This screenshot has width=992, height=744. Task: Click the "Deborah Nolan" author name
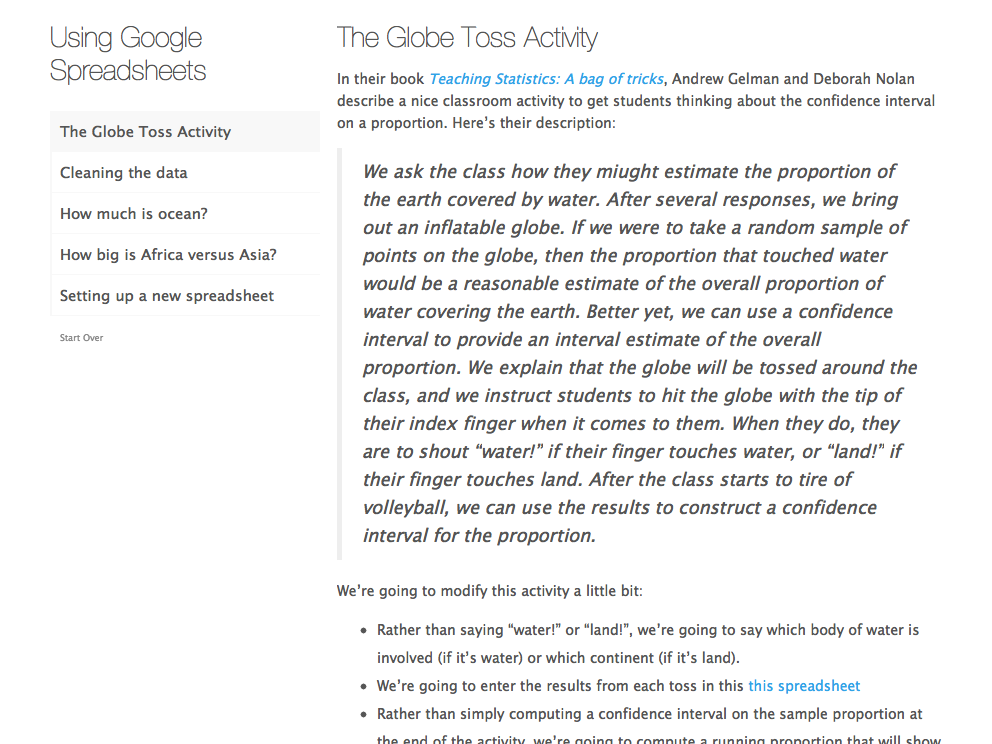864,79
